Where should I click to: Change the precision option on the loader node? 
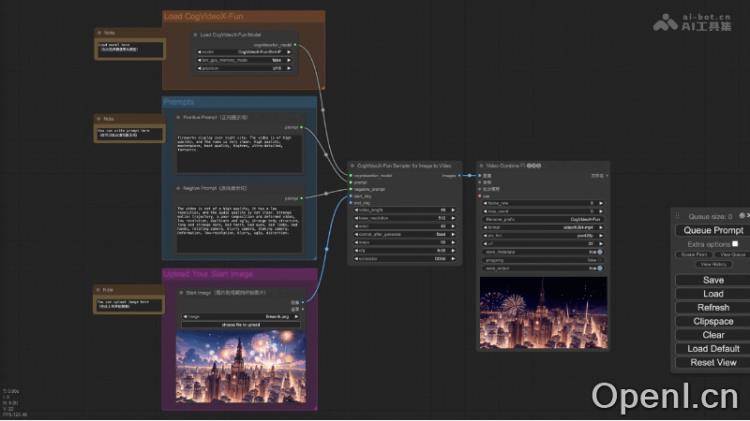pos(245,68)
